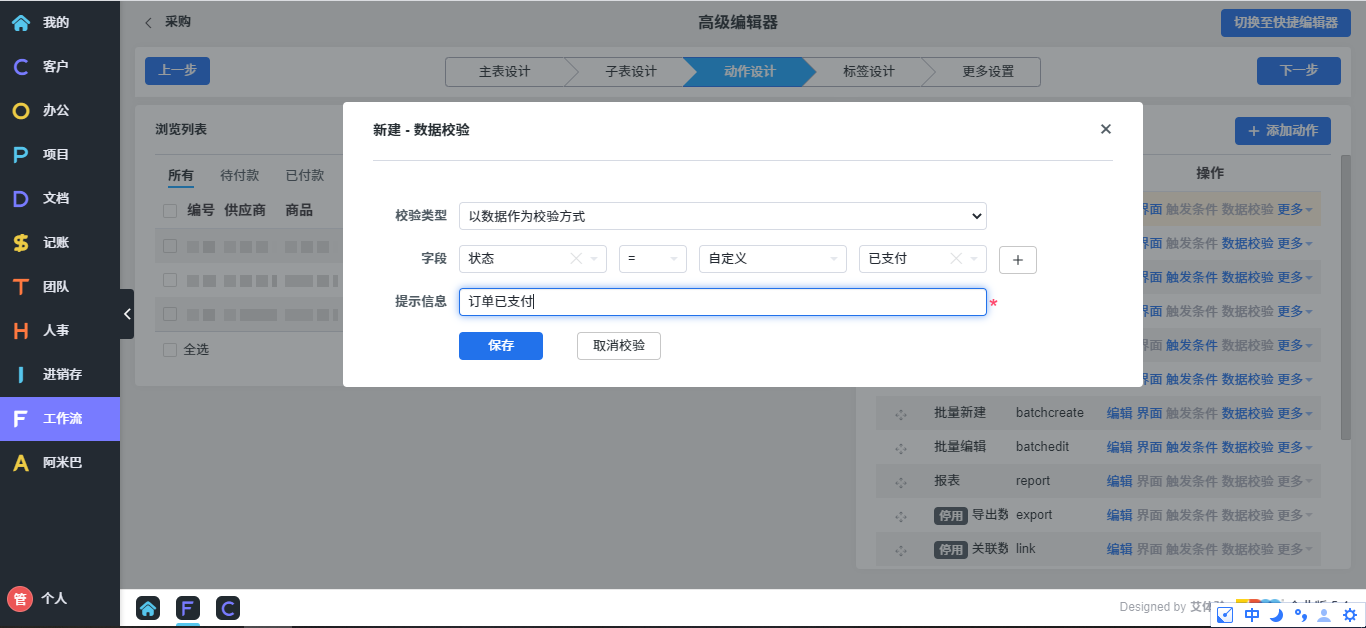Check the first row checkbox in list

(x=170, y=246)
